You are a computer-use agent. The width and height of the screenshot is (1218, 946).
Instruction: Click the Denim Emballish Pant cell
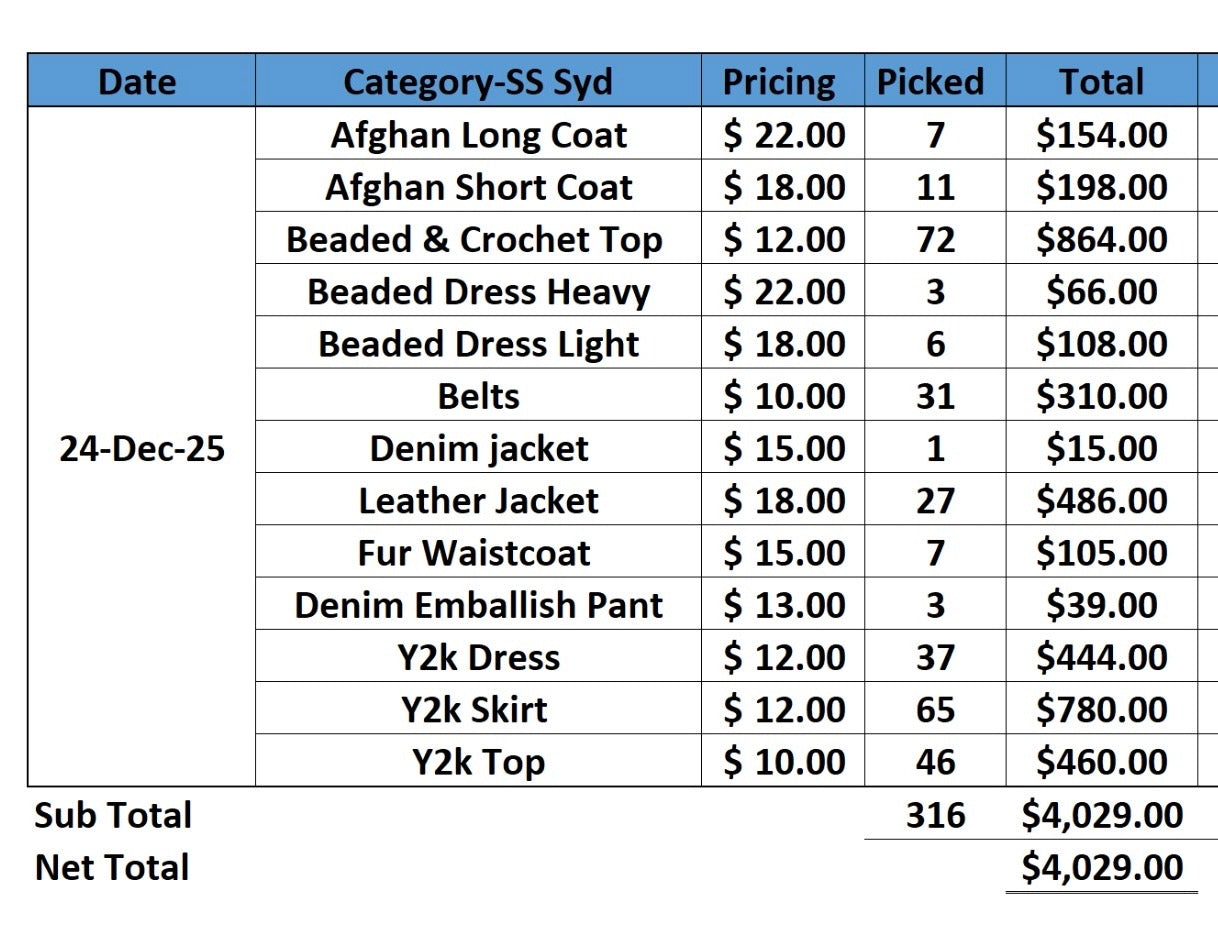[x=478, y=605]
